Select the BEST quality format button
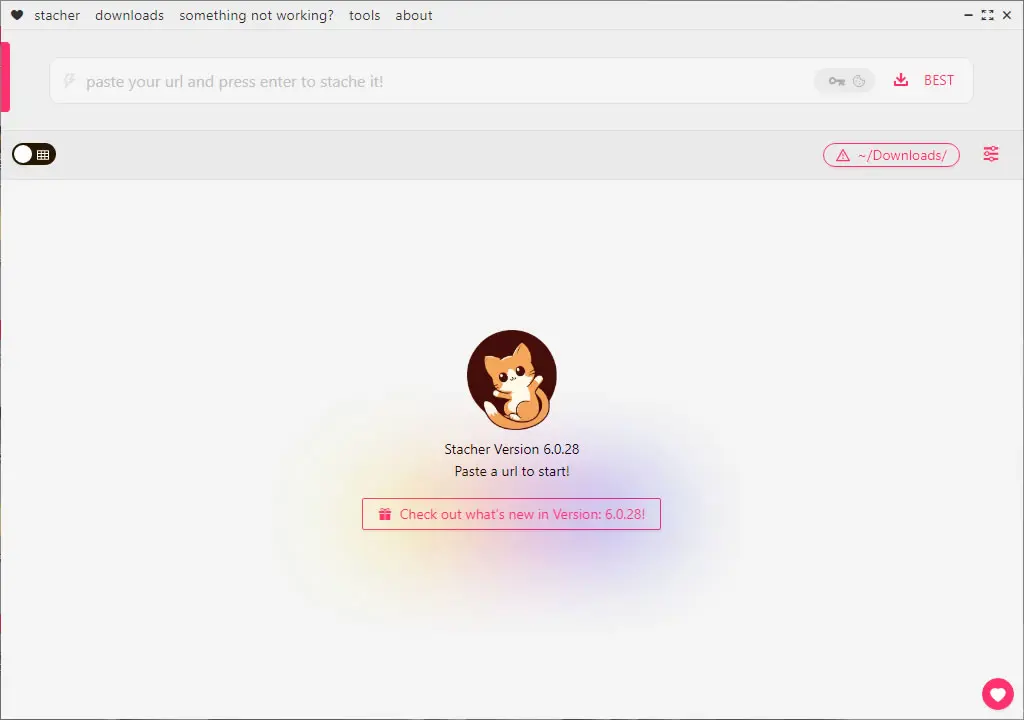This screenshot has width=1024, height=720. [x=938, y=80]
